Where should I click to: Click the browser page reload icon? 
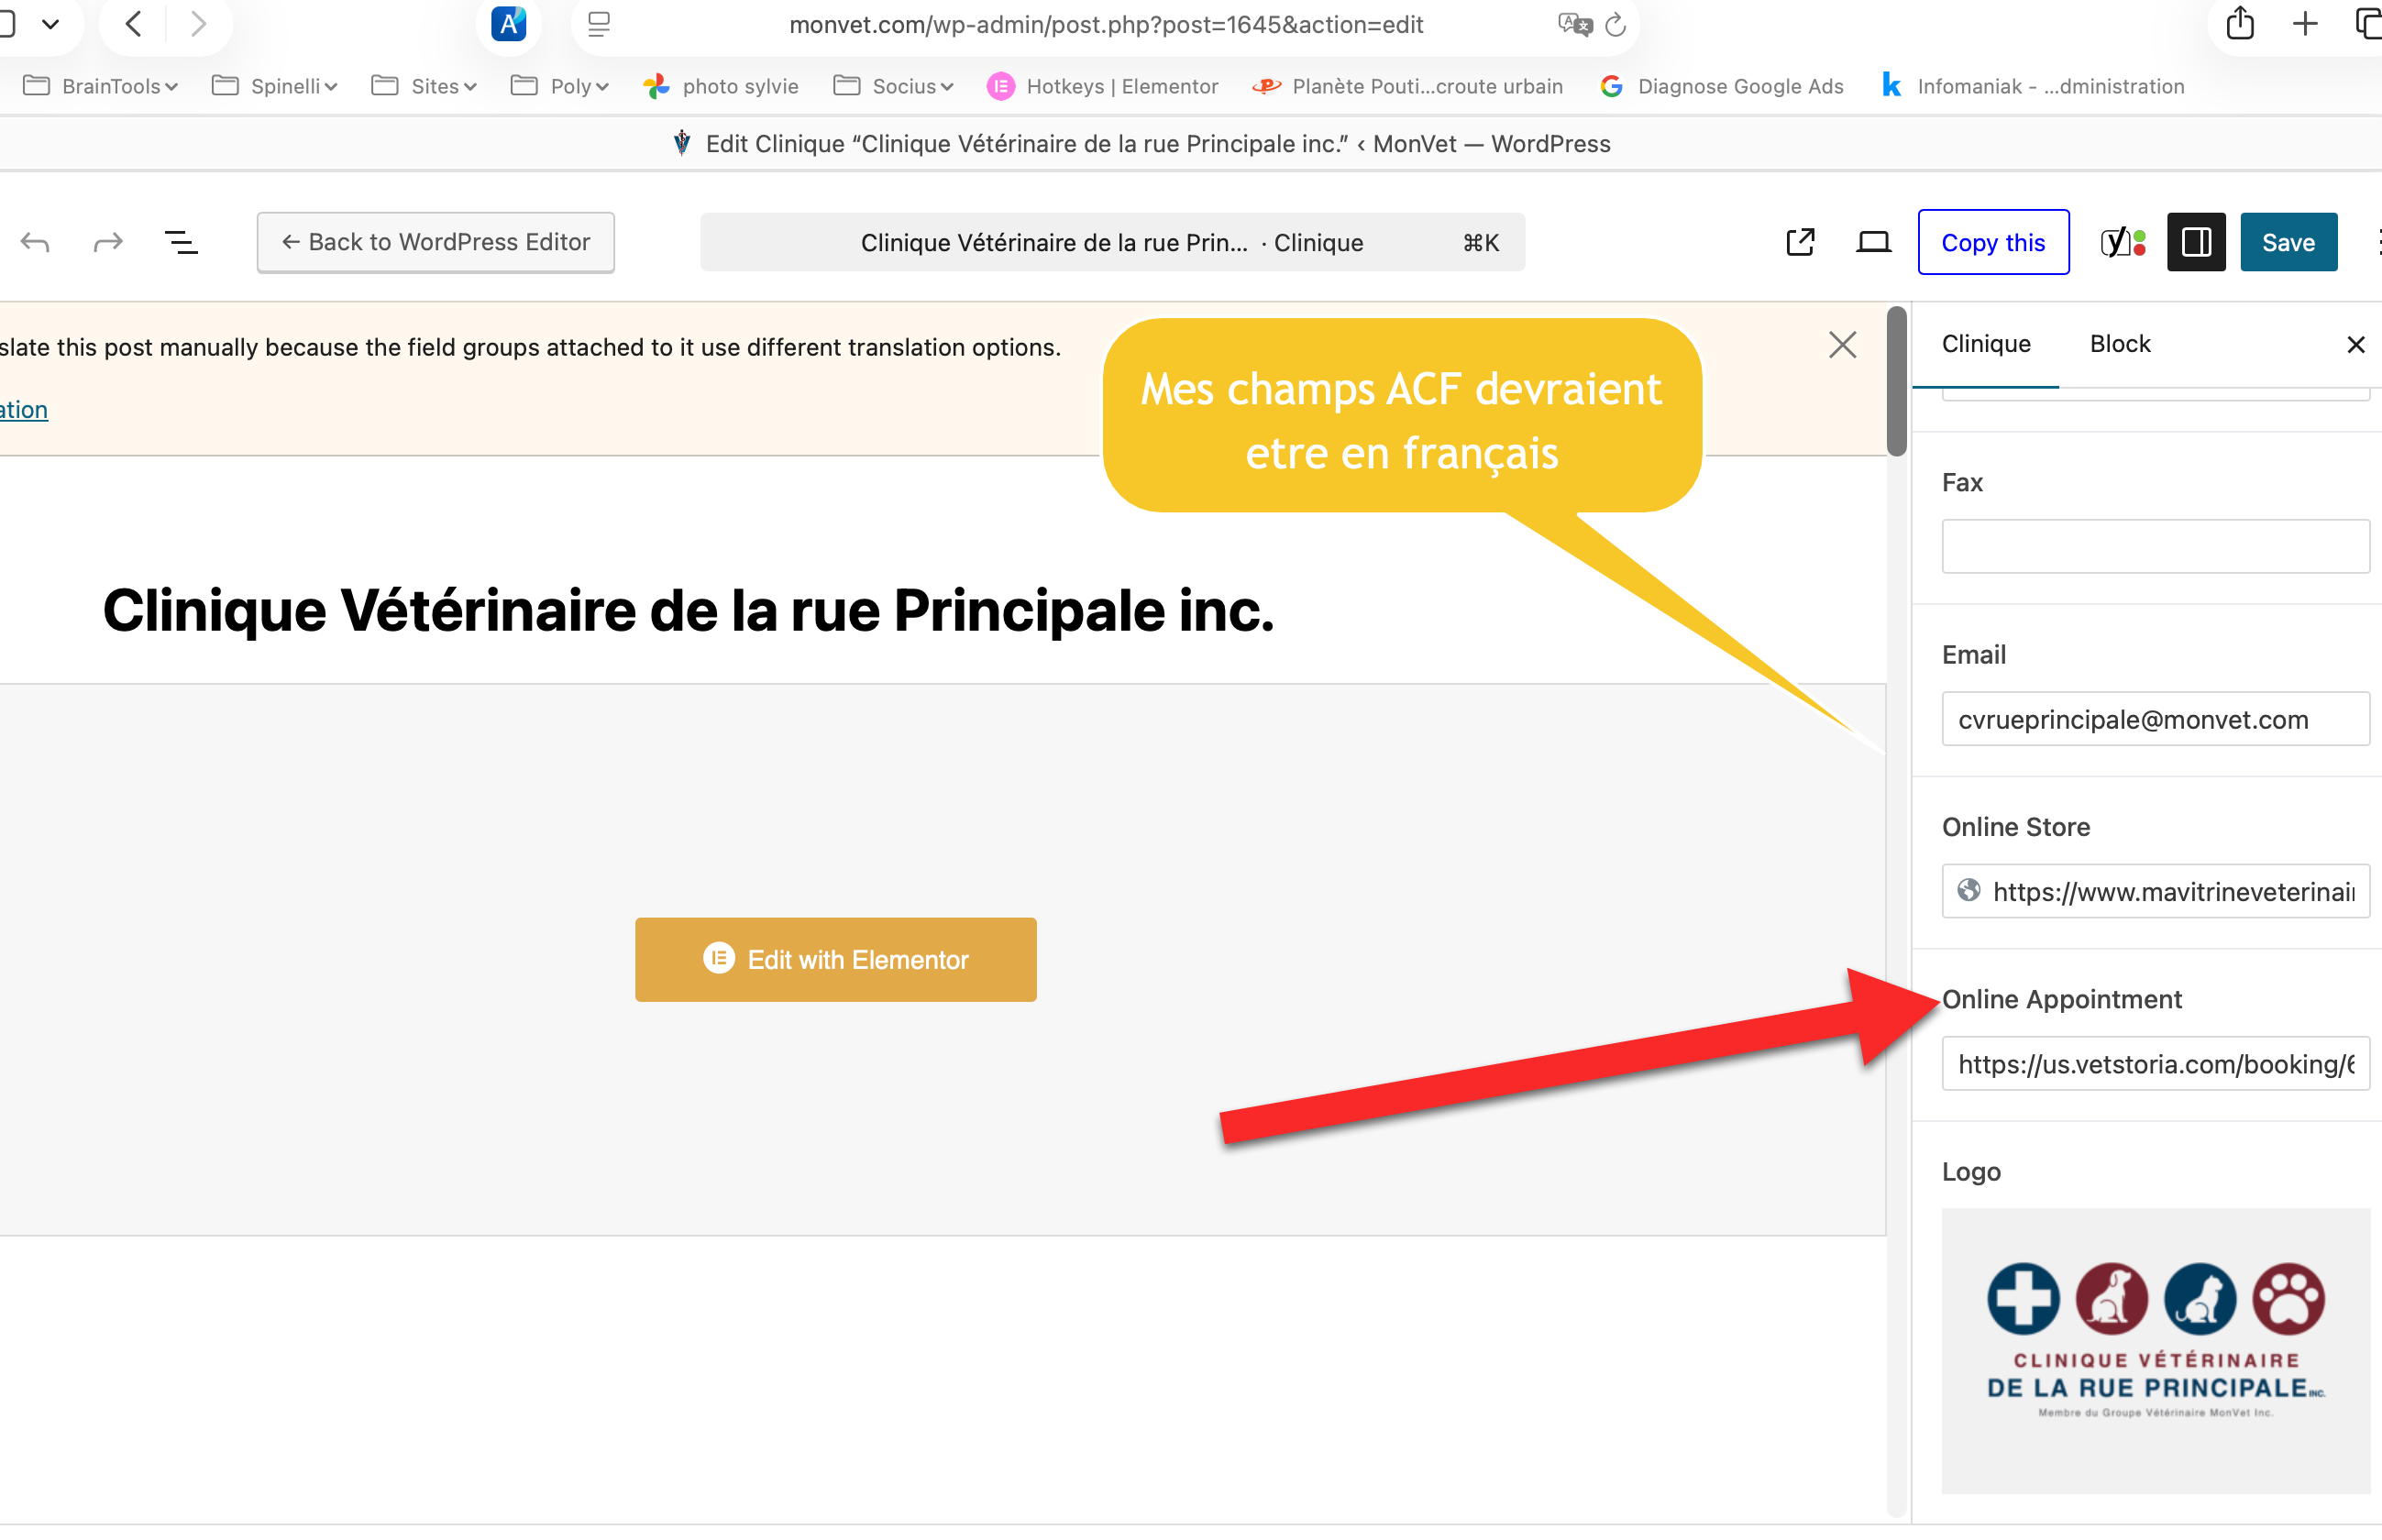point(1616,24)
